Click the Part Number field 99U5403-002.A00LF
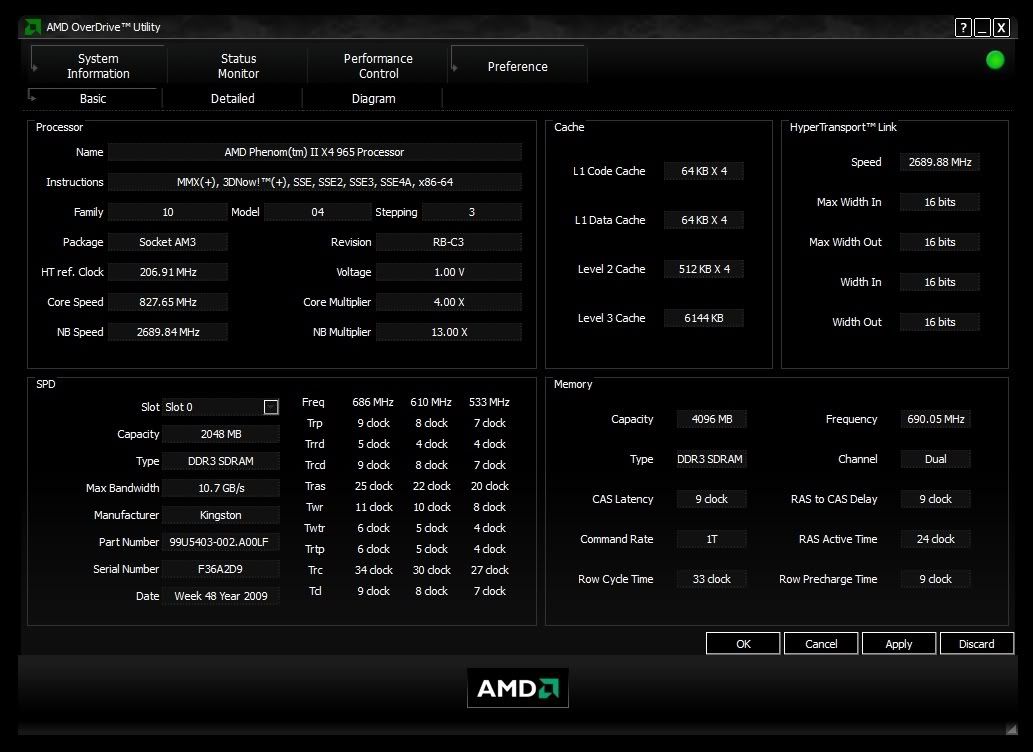Screen dimensions: 1033x752 click(x=220, y=542)
